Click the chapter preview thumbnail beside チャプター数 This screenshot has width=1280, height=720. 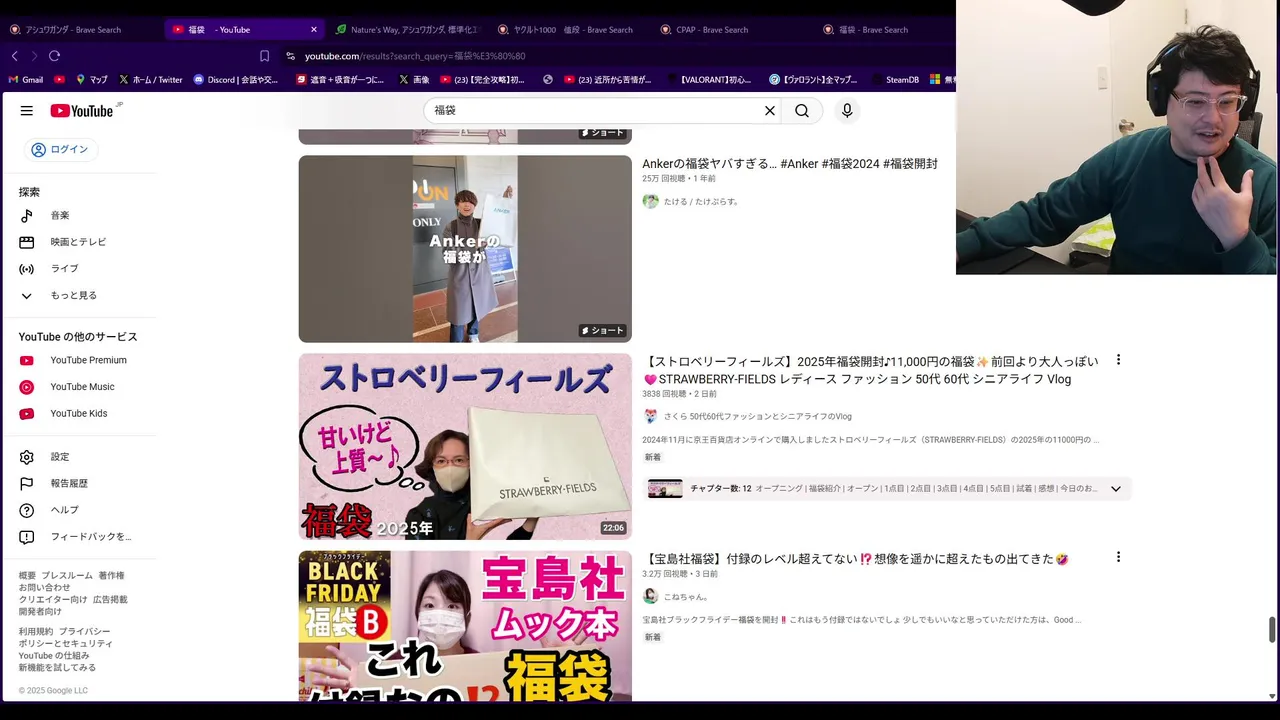click(665, 489)
